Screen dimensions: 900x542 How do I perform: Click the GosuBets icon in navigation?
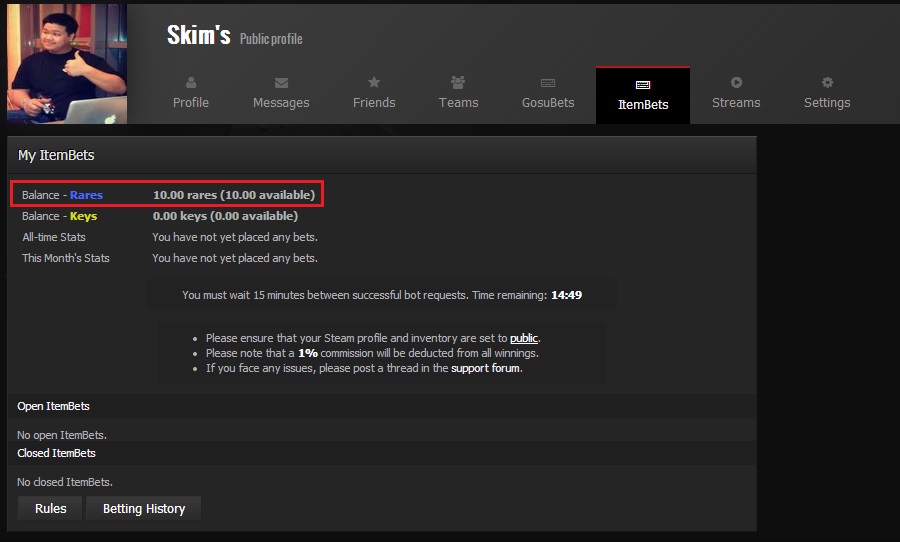pos(548,83)
